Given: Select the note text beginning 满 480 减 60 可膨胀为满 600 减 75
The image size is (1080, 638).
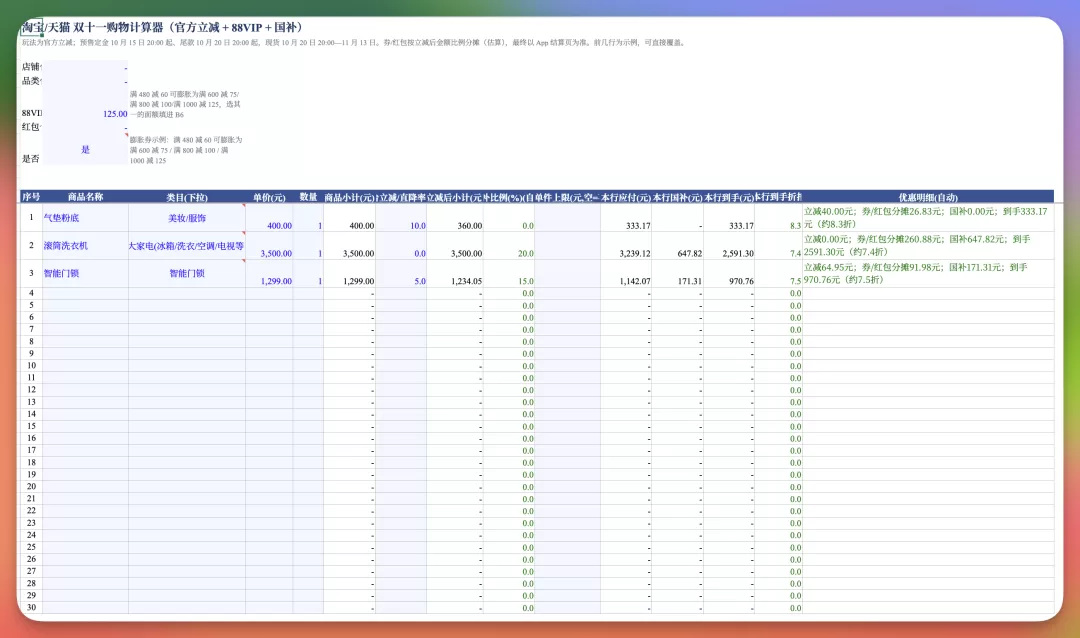Looking at the screenshot, I should coord(185,104).
